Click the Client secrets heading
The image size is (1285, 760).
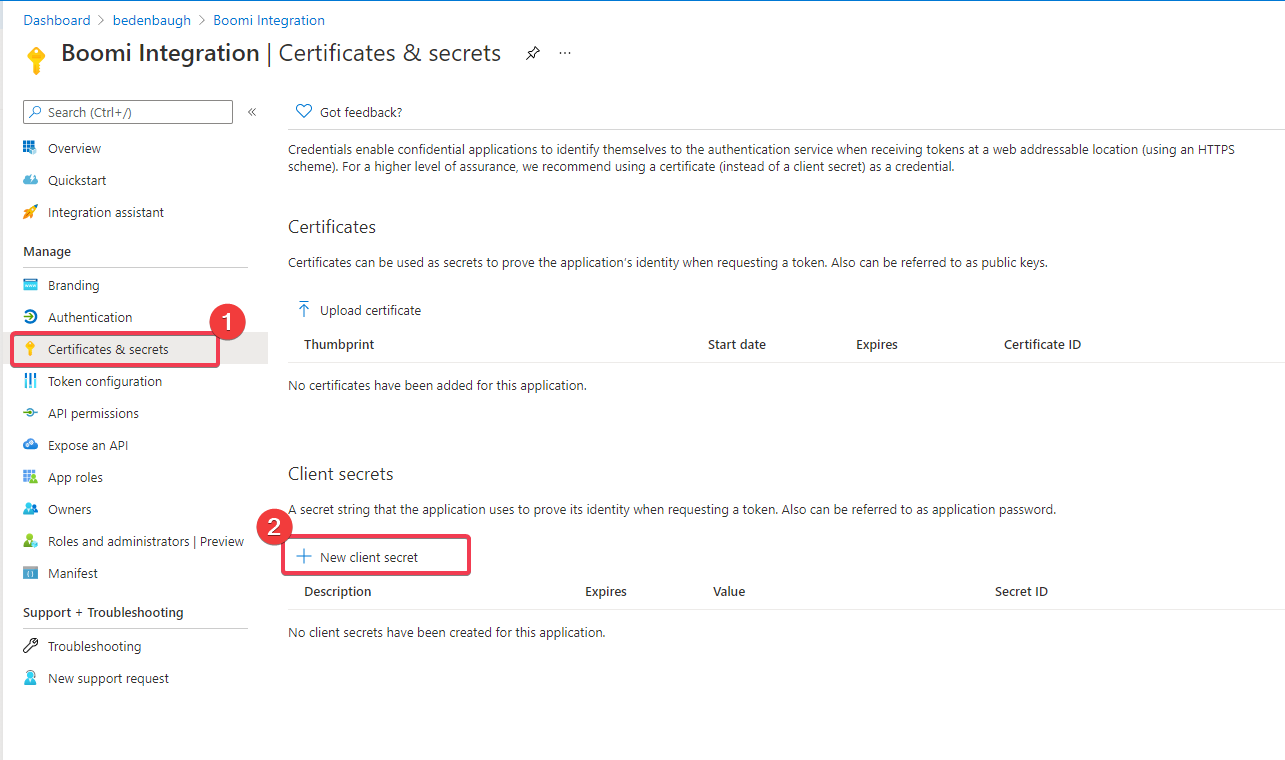pyautogui.click(x=341, y=474)
